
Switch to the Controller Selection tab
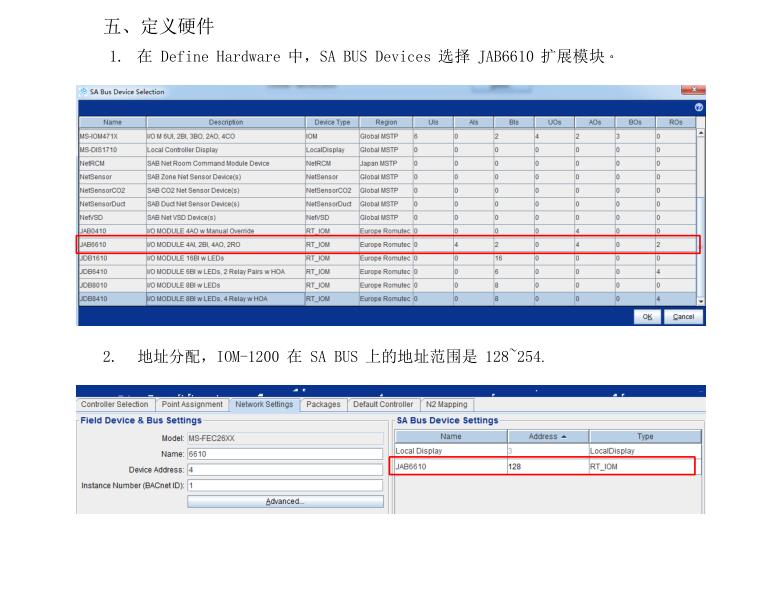(114, 405)
